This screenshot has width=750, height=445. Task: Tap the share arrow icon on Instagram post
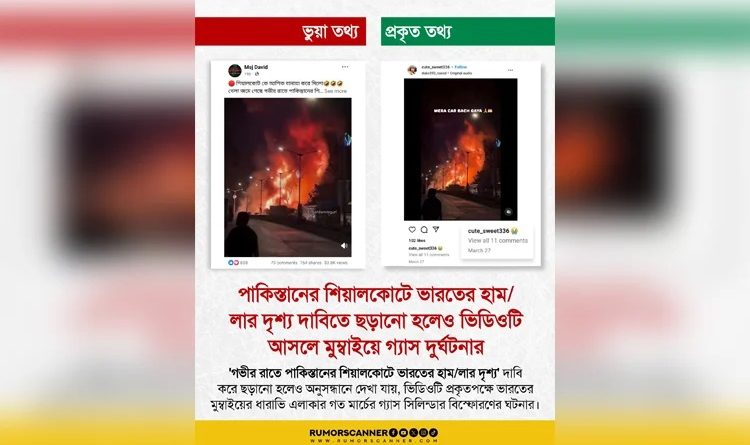[436, 229]
